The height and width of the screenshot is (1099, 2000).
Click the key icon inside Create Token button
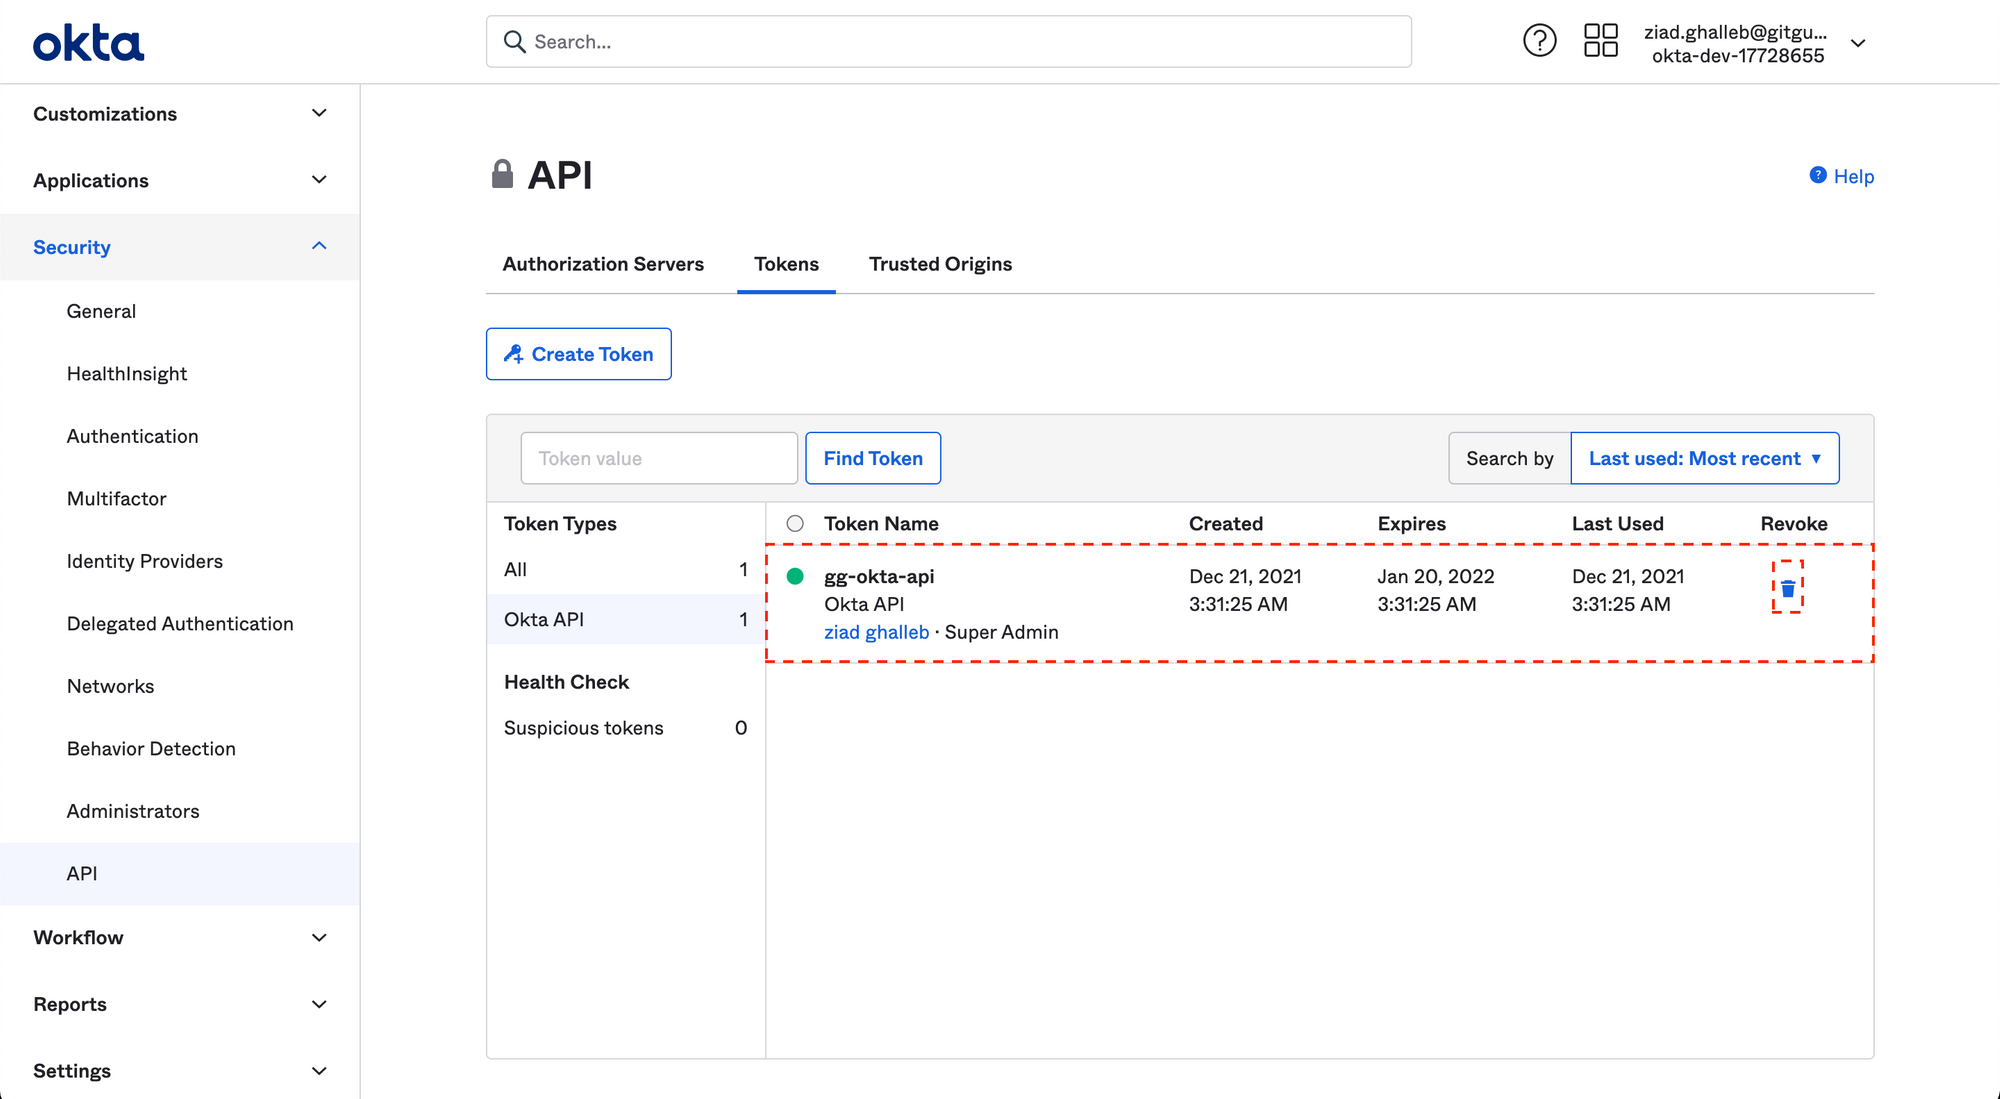click(515, 353)
